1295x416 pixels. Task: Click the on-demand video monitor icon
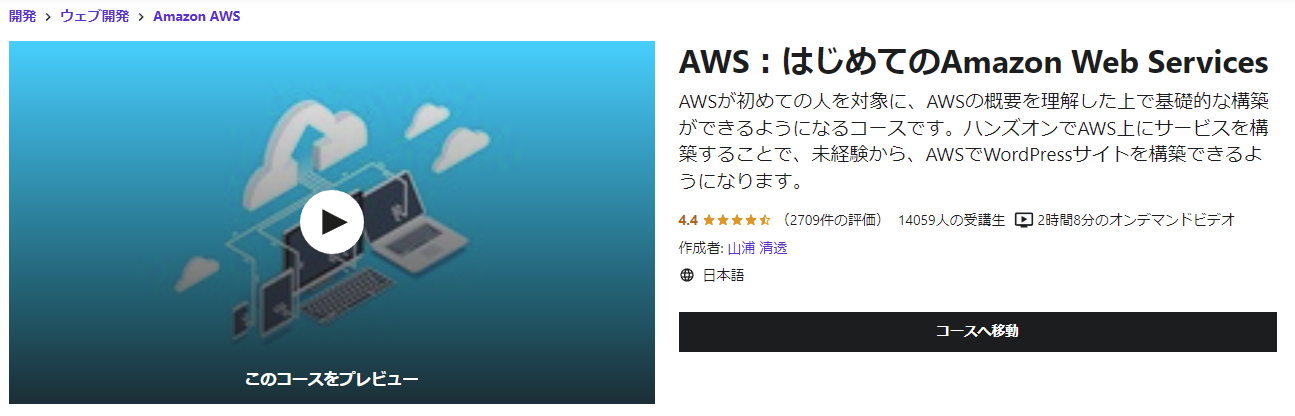1023,220
